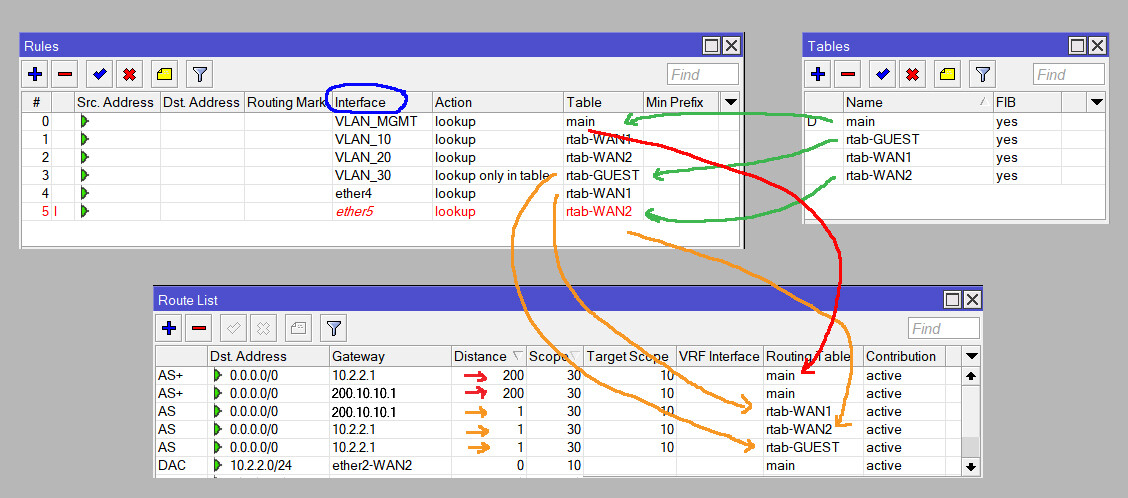Remove selected rule in Rules window
This screenshot has width=1128, height=498.
65,74
